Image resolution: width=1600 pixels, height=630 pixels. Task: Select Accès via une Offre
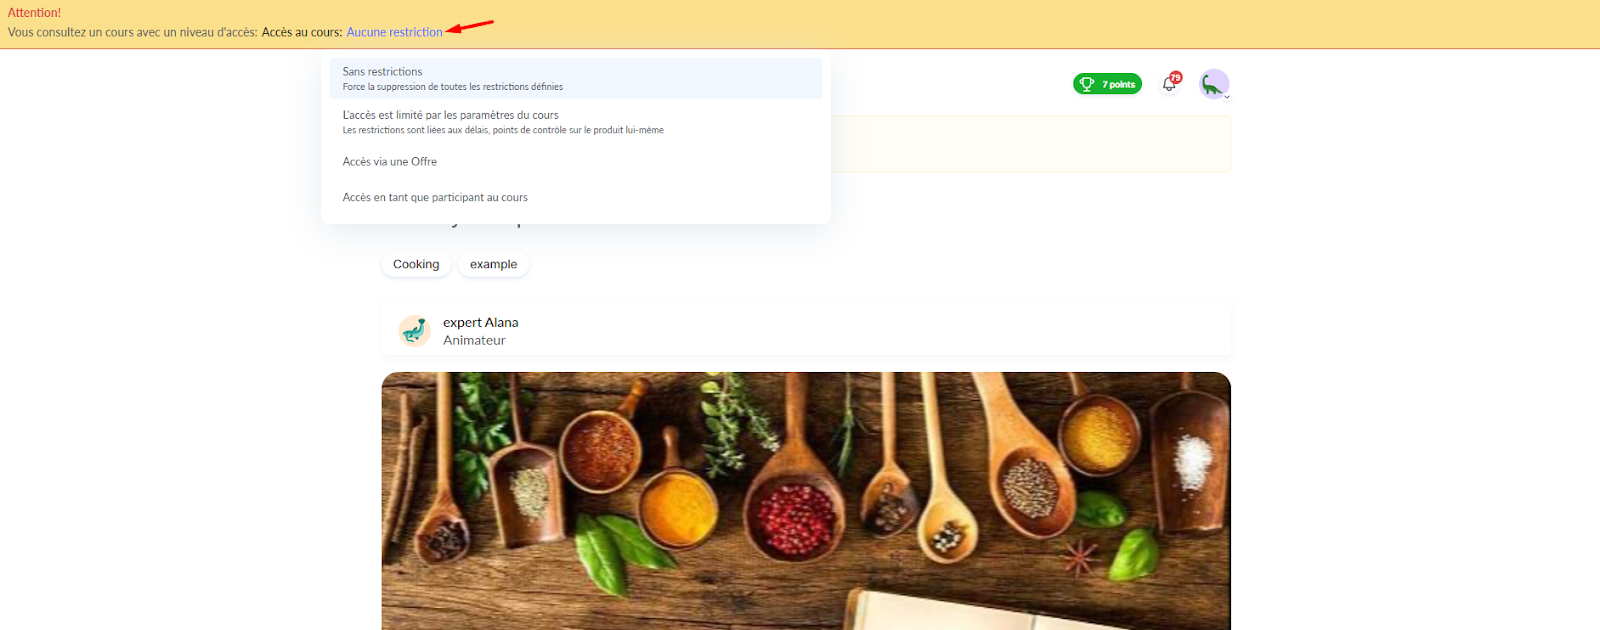click(x=576, y=162)
